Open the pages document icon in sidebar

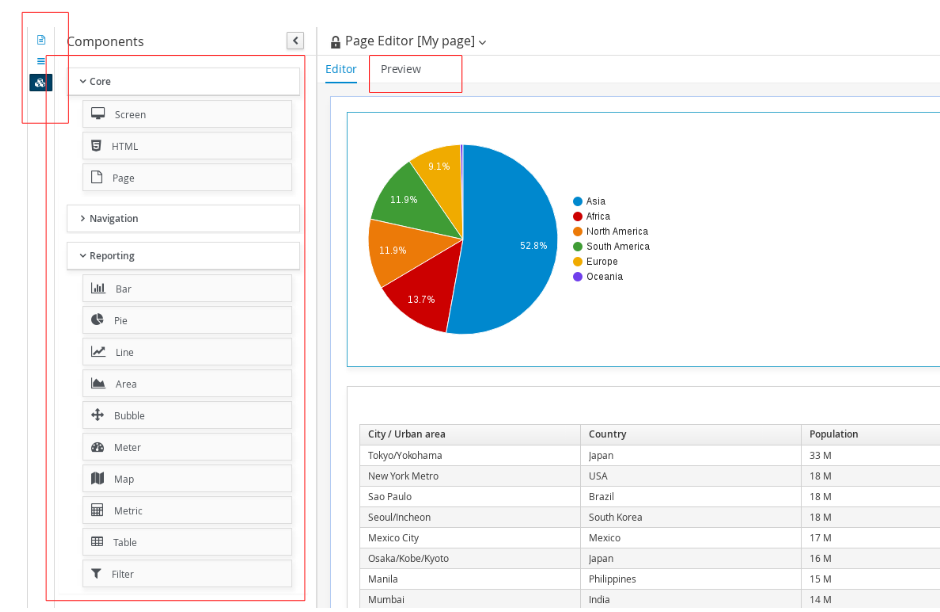(x=41, y=40)
